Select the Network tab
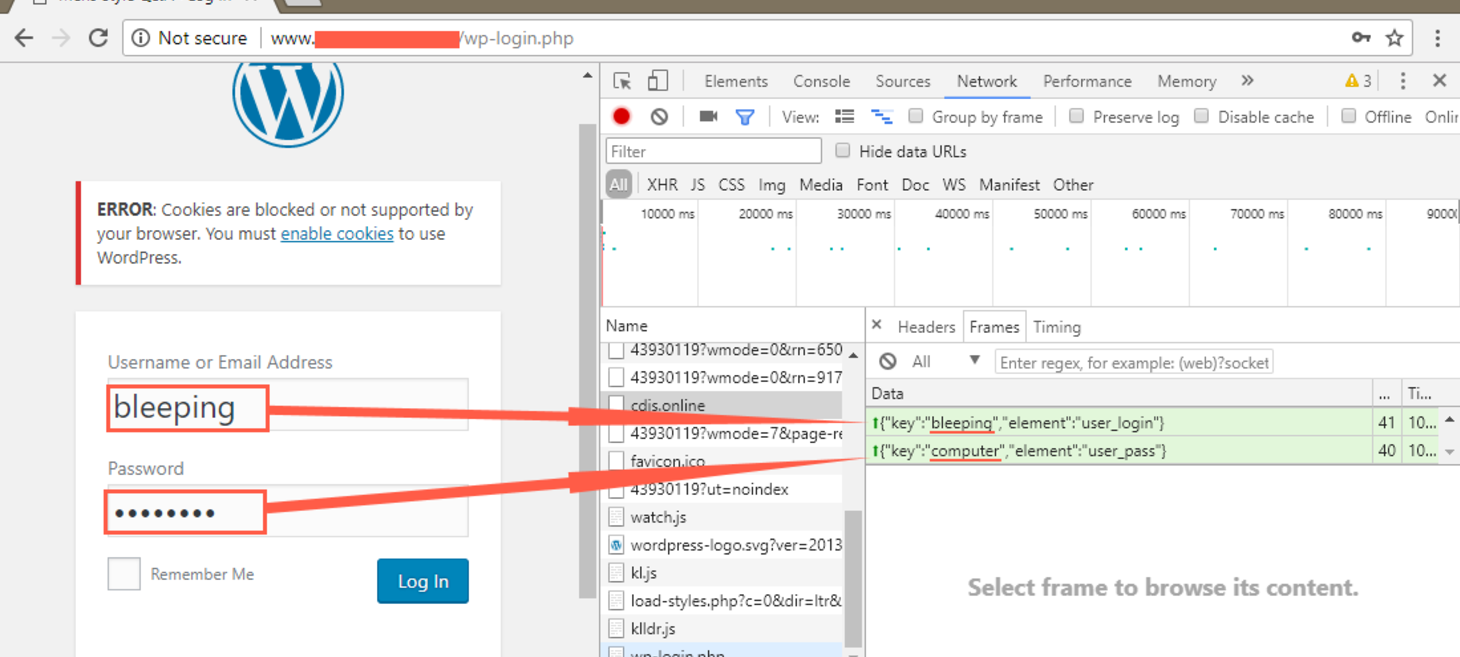Image resolution: width=1460 pixels, height=657 pixels. (x=987, y=82)
